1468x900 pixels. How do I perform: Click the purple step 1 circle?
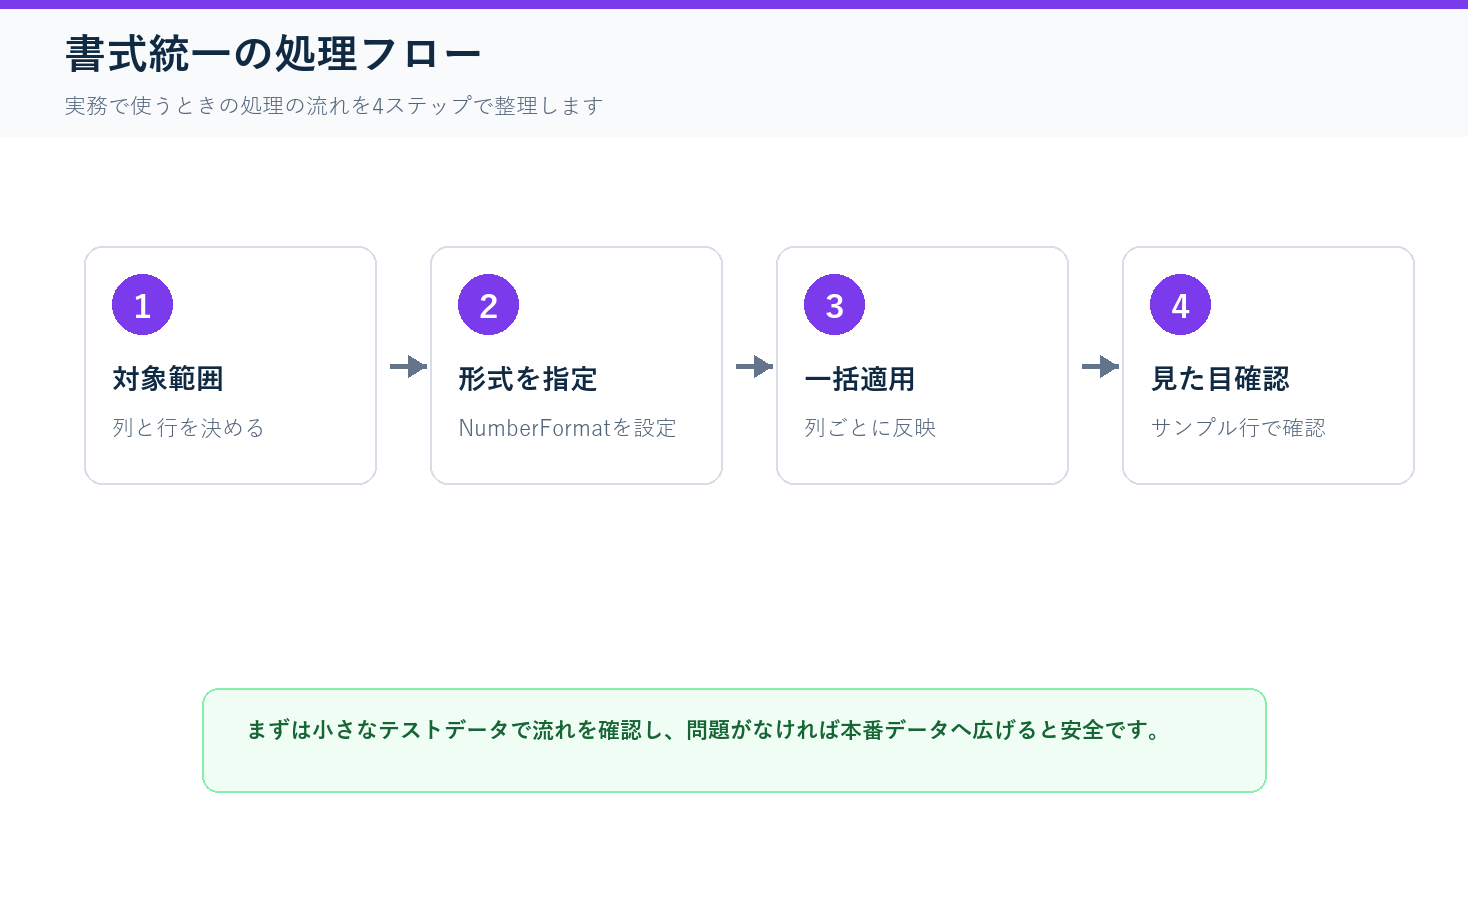coord(142,305)
